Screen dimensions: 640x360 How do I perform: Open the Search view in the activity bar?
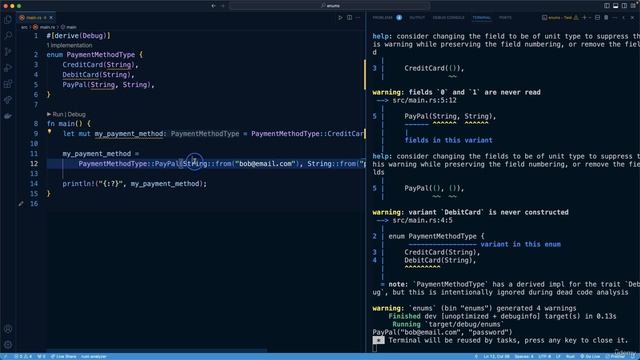click(8, 36)
